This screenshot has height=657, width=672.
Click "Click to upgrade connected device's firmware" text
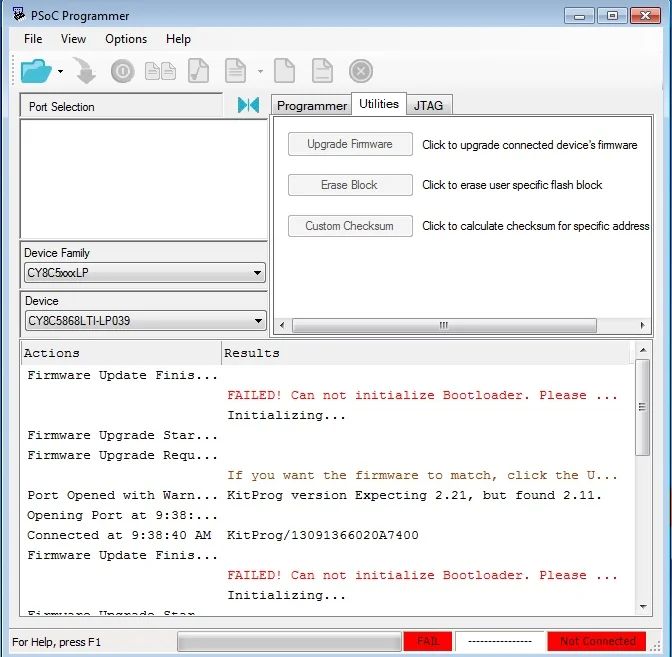[529, 145]
